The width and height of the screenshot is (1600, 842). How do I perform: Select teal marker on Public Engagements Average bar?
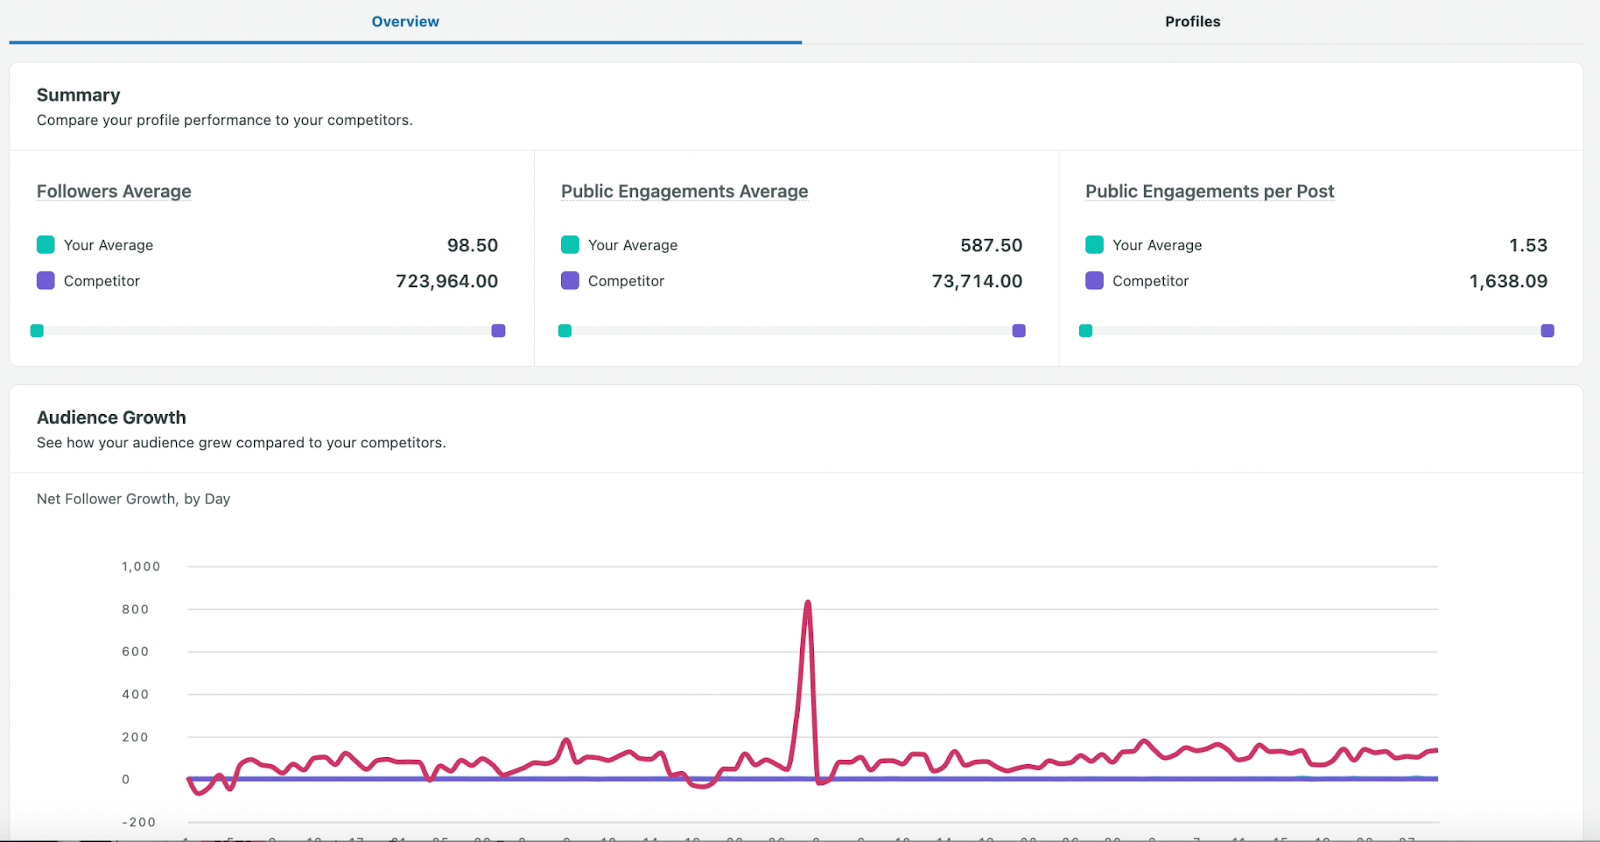point(565,331)
